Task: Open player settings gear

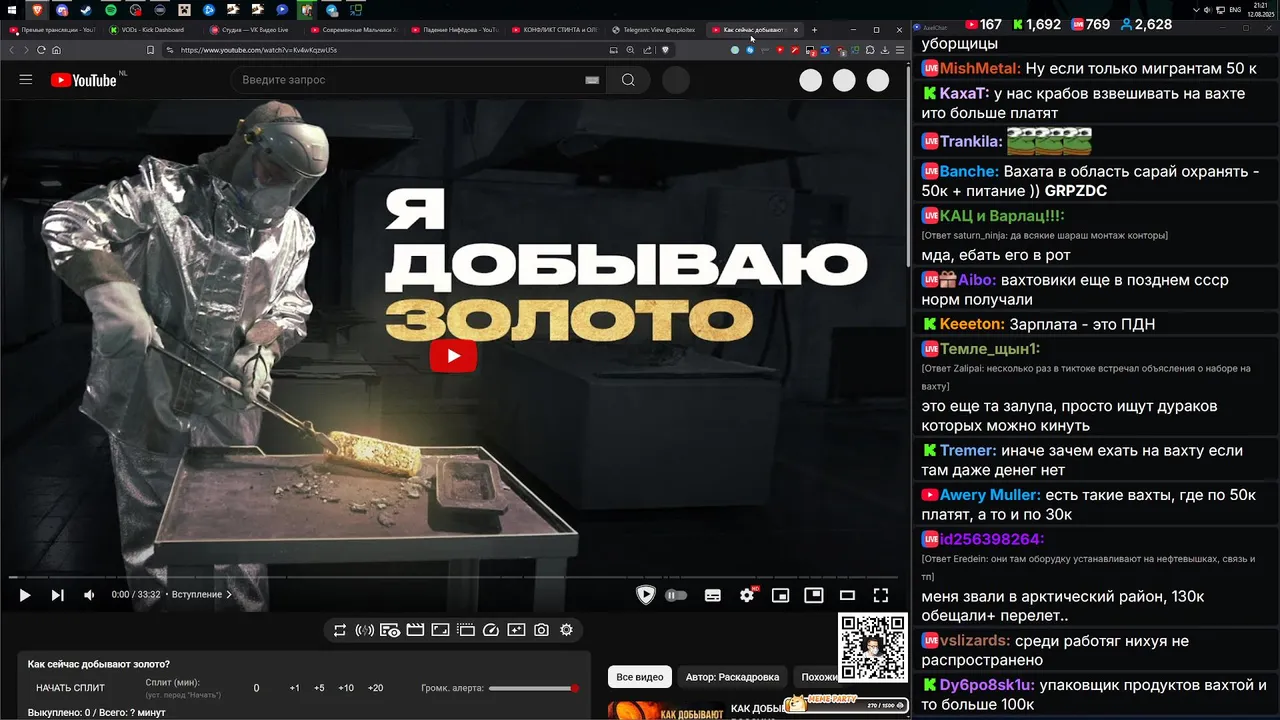Action: [x=747, y=595]
